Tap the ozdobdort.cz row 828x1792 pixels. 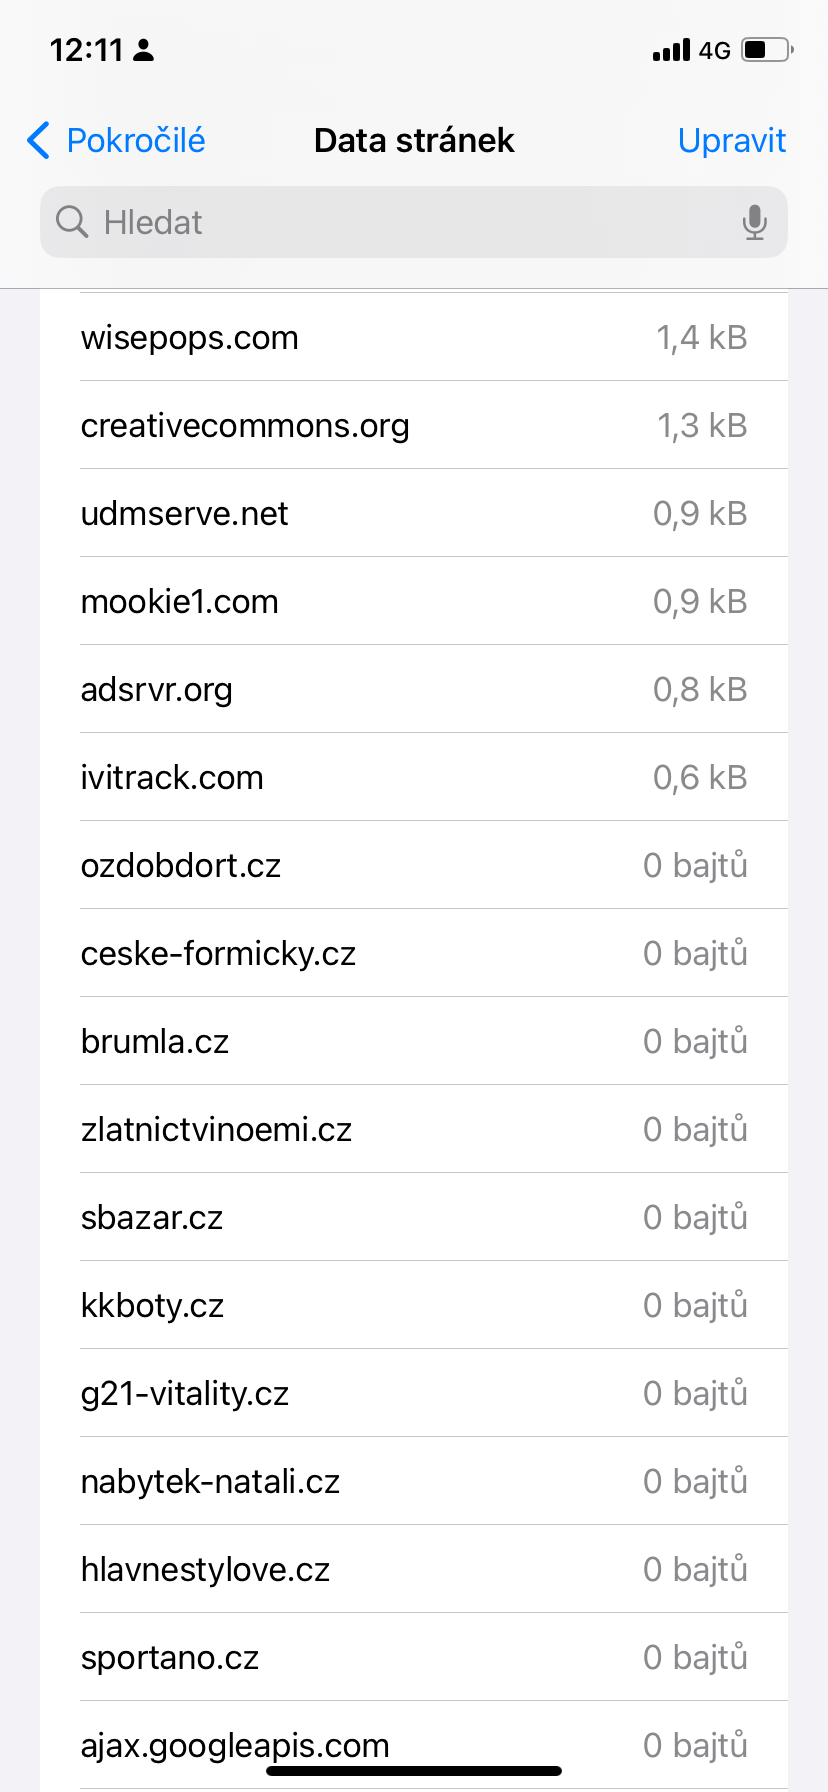coord(414,866)
